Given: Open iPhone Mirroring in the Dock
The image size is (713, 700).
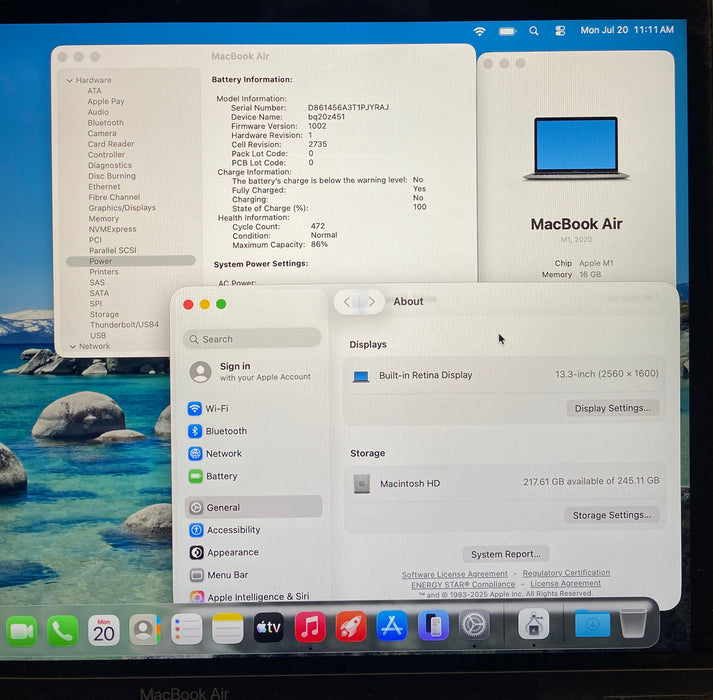Looking at the screenshot, I should point(433,625).
